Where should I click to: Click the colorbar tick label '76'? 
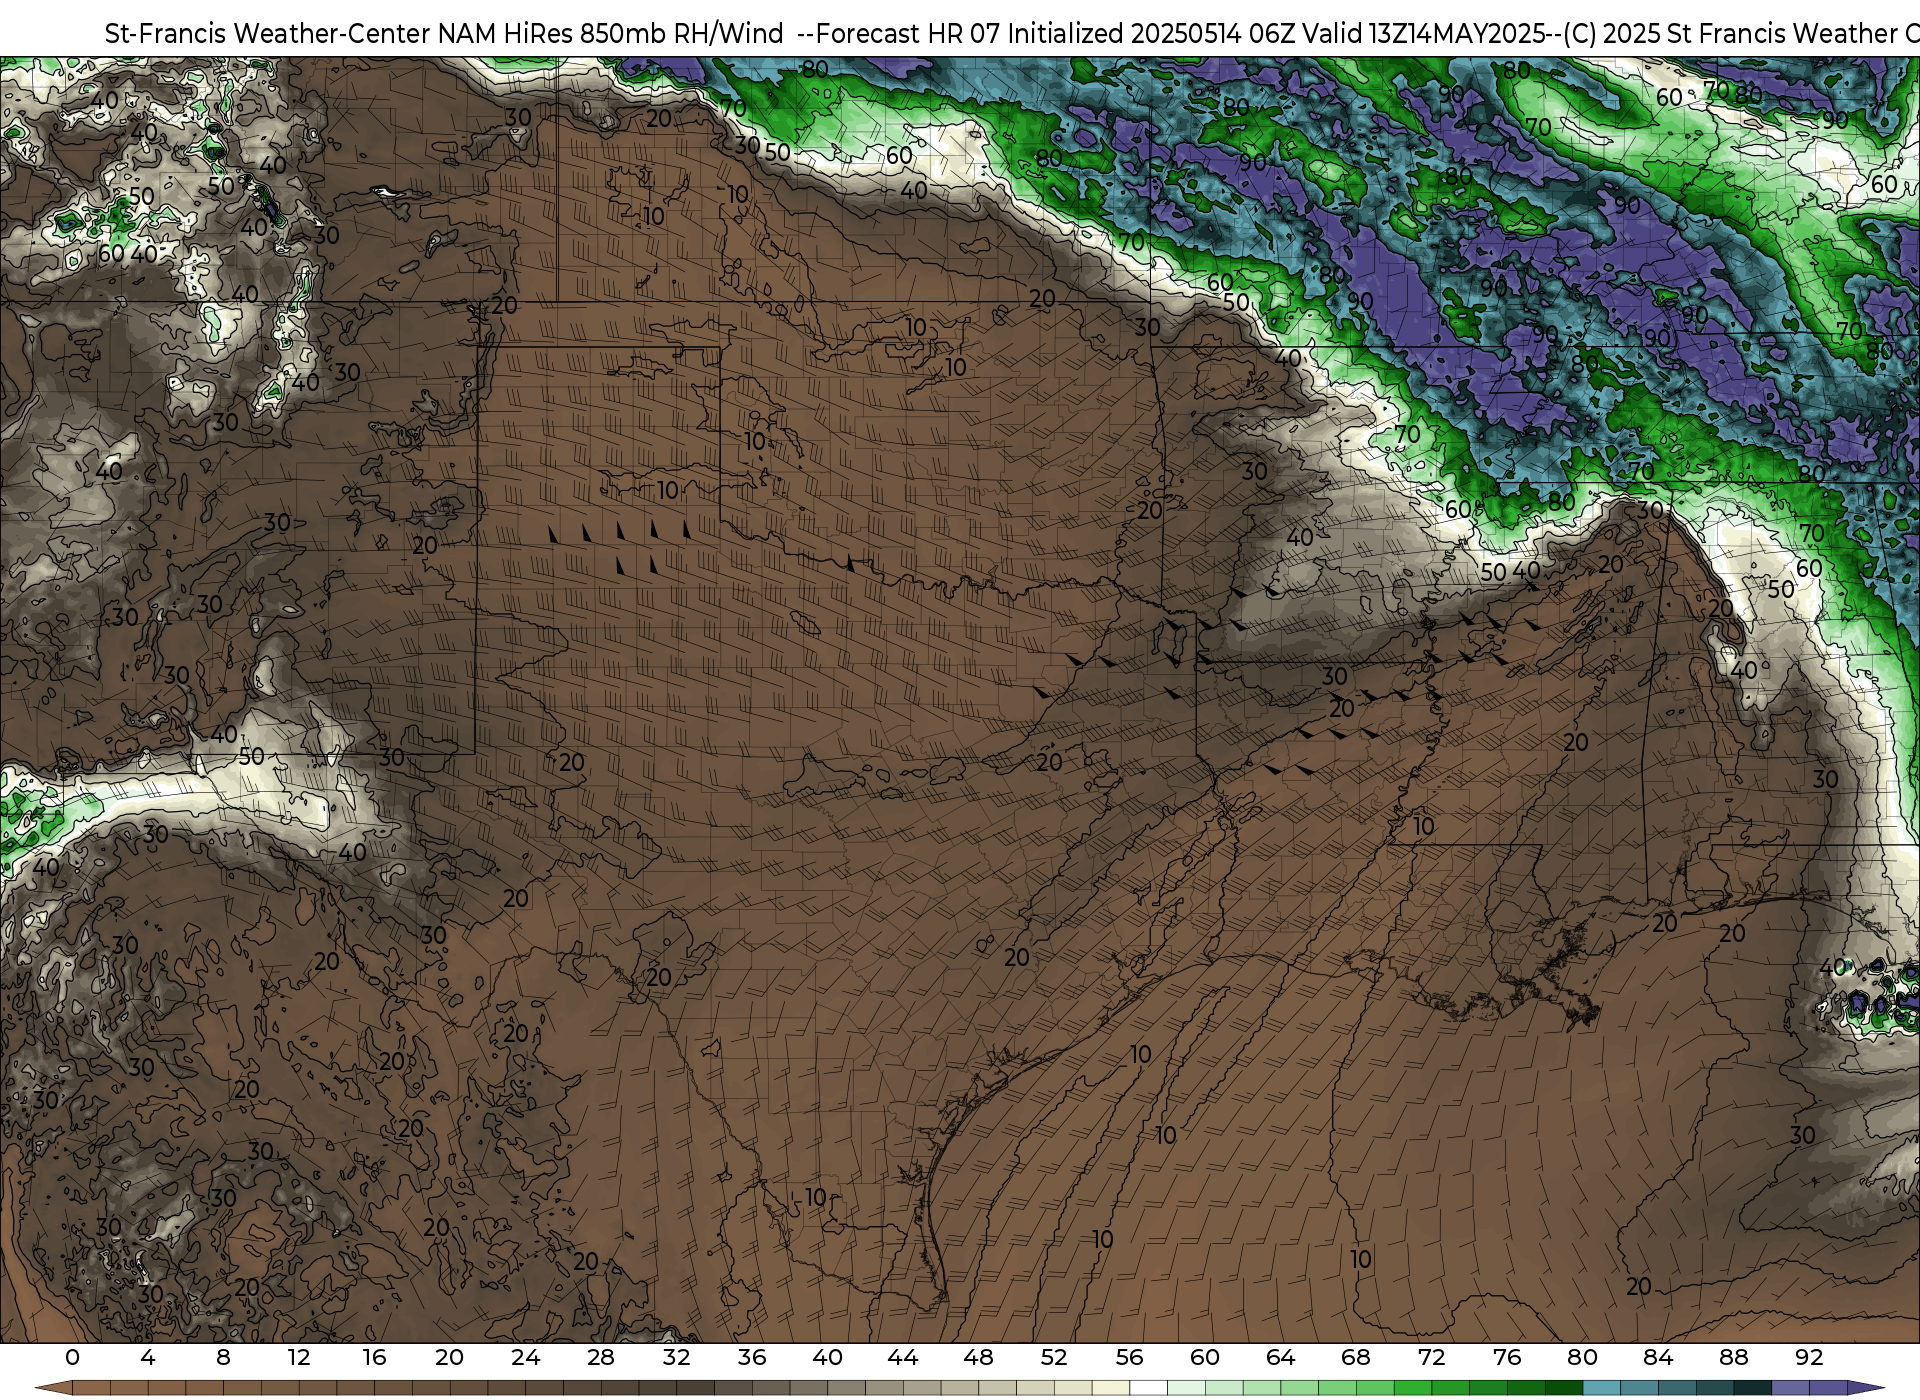1507,1357
